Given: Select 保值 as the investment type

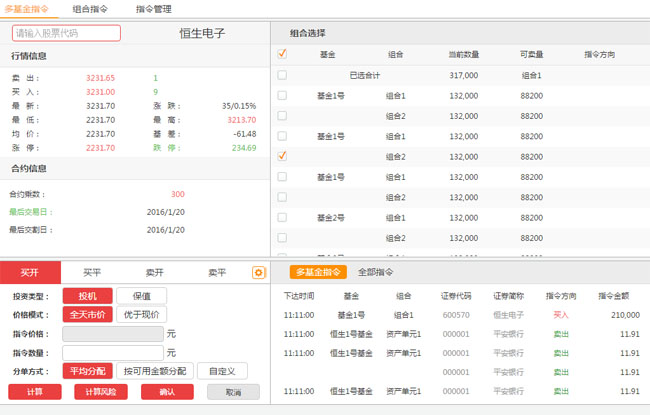Looking at the screenshot, I should (141, 296).
